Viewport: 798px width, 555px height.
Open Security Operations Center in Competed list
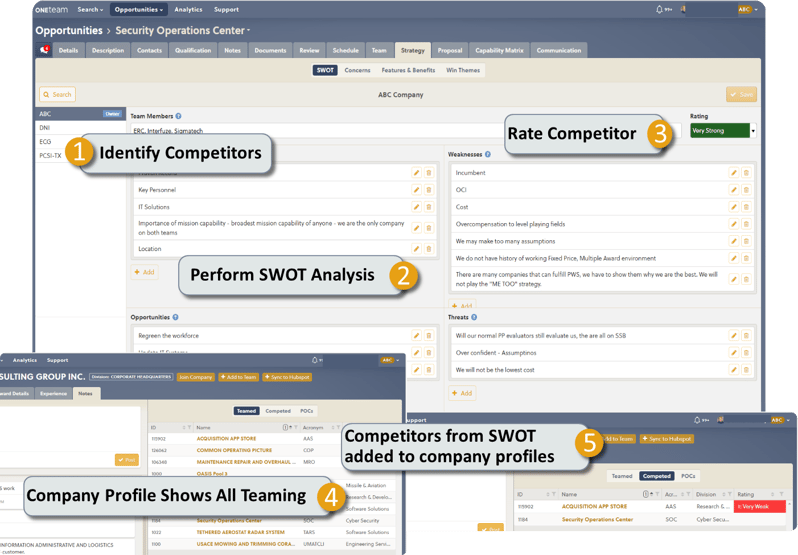[x=597, y=519]
